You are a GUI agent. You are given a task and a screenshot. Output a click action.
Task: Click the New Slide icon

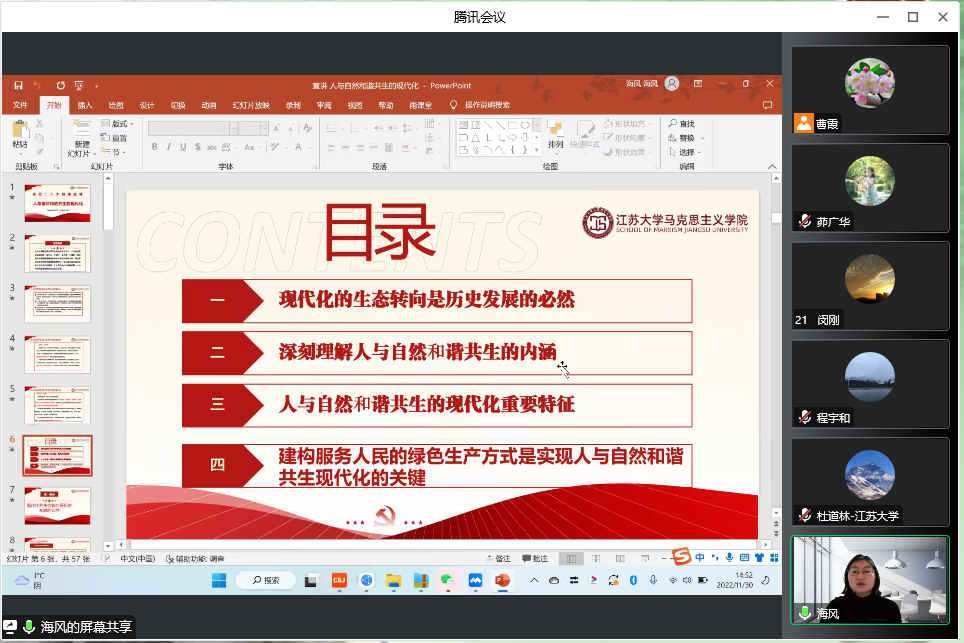point(81,133)
